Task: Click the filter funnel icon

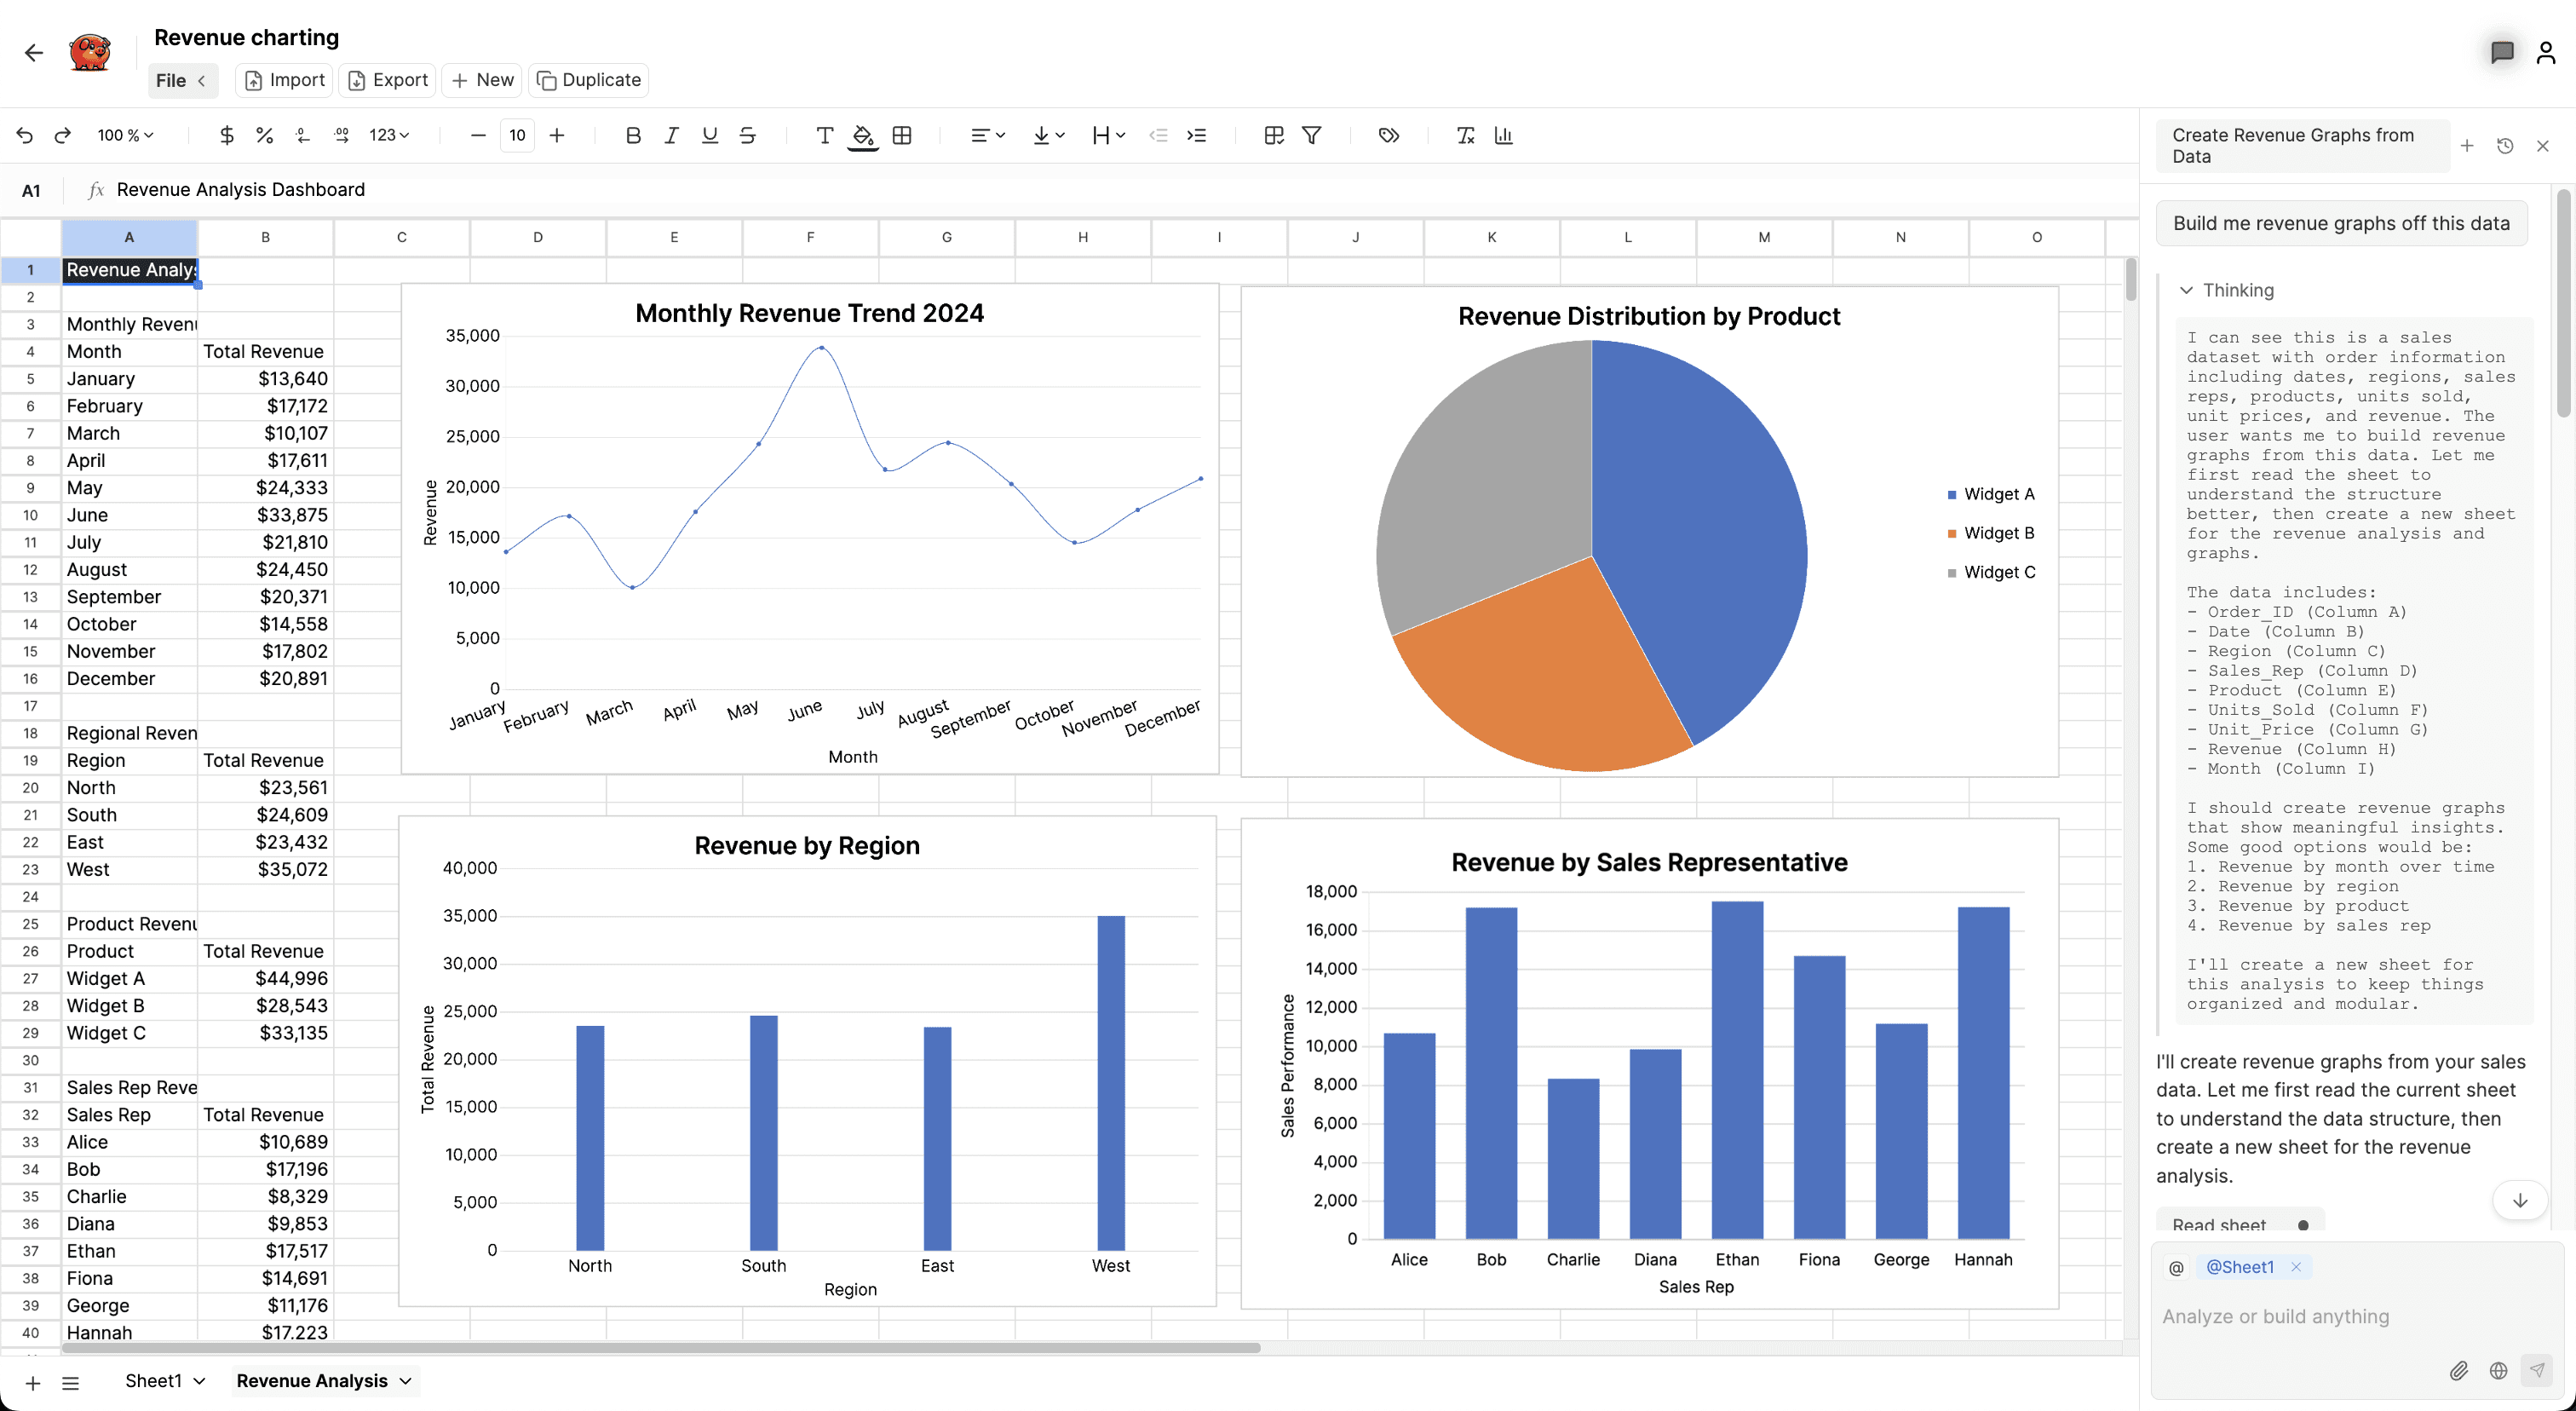Action: pos(1311,135)
